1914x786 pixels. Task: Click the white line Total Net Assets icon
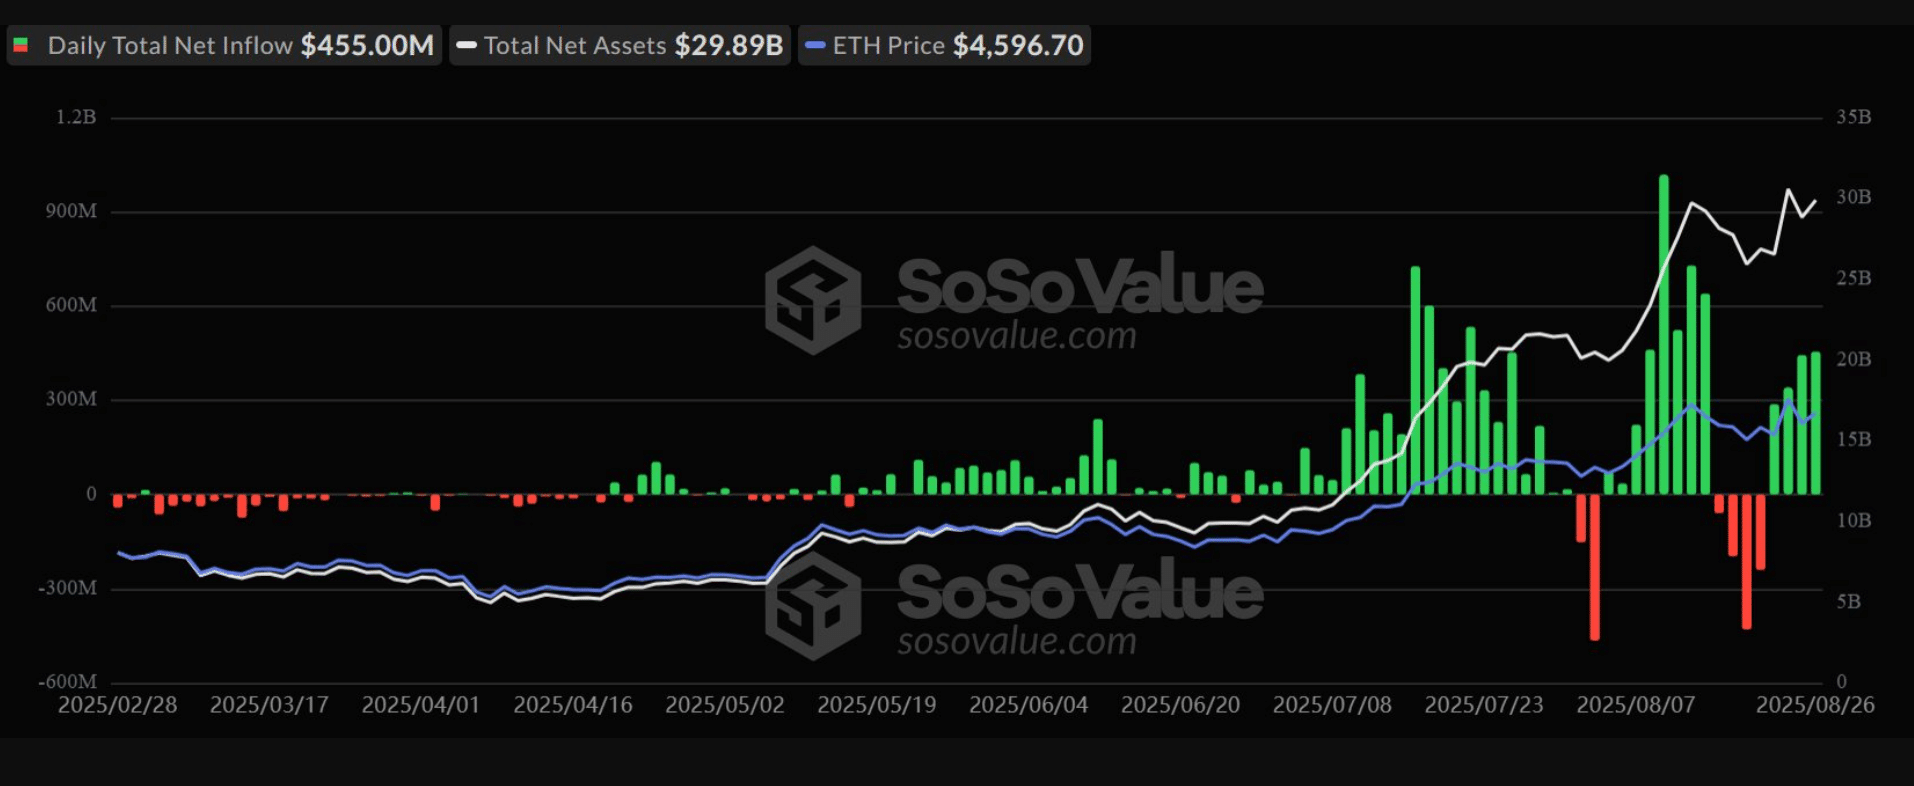(466, 46)
